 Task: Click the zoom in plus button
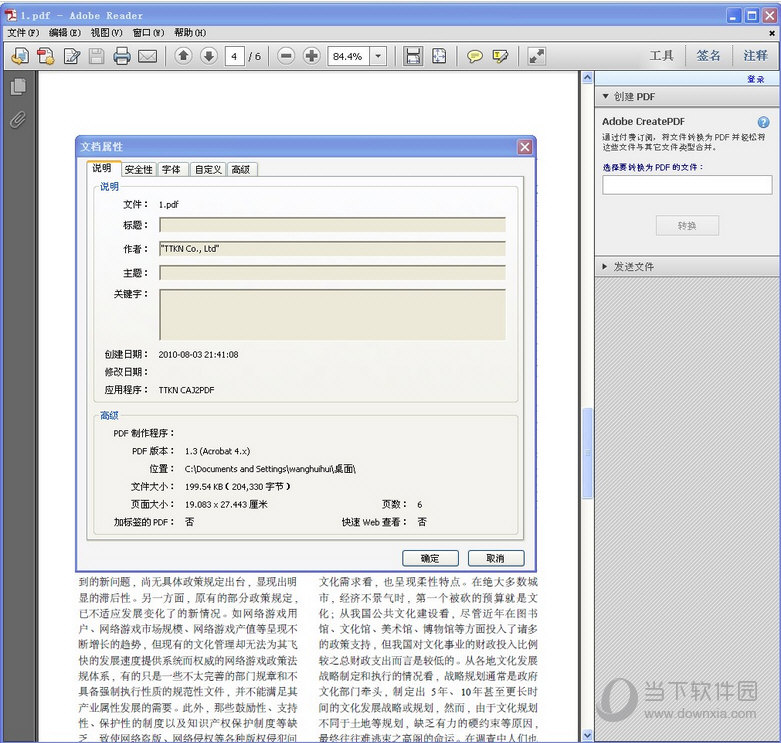[x=312, y=56]
